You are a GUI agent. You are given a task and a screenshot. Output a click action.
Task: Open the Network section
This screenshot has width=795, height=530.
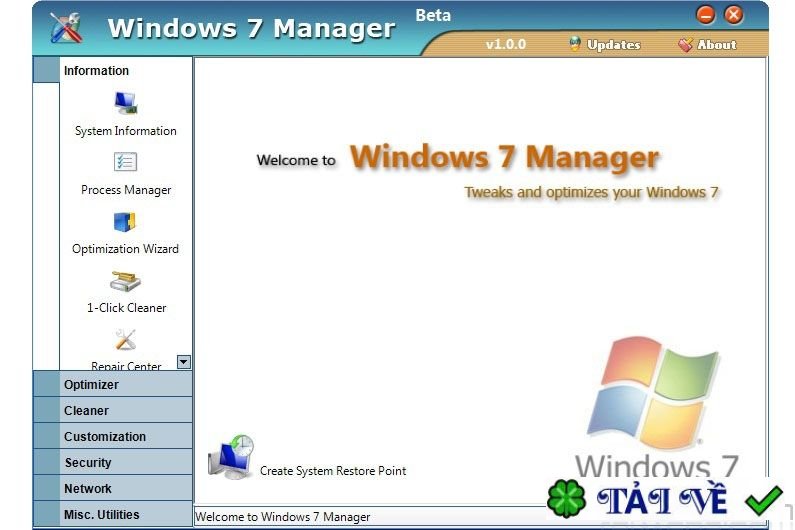pos(113,488)
